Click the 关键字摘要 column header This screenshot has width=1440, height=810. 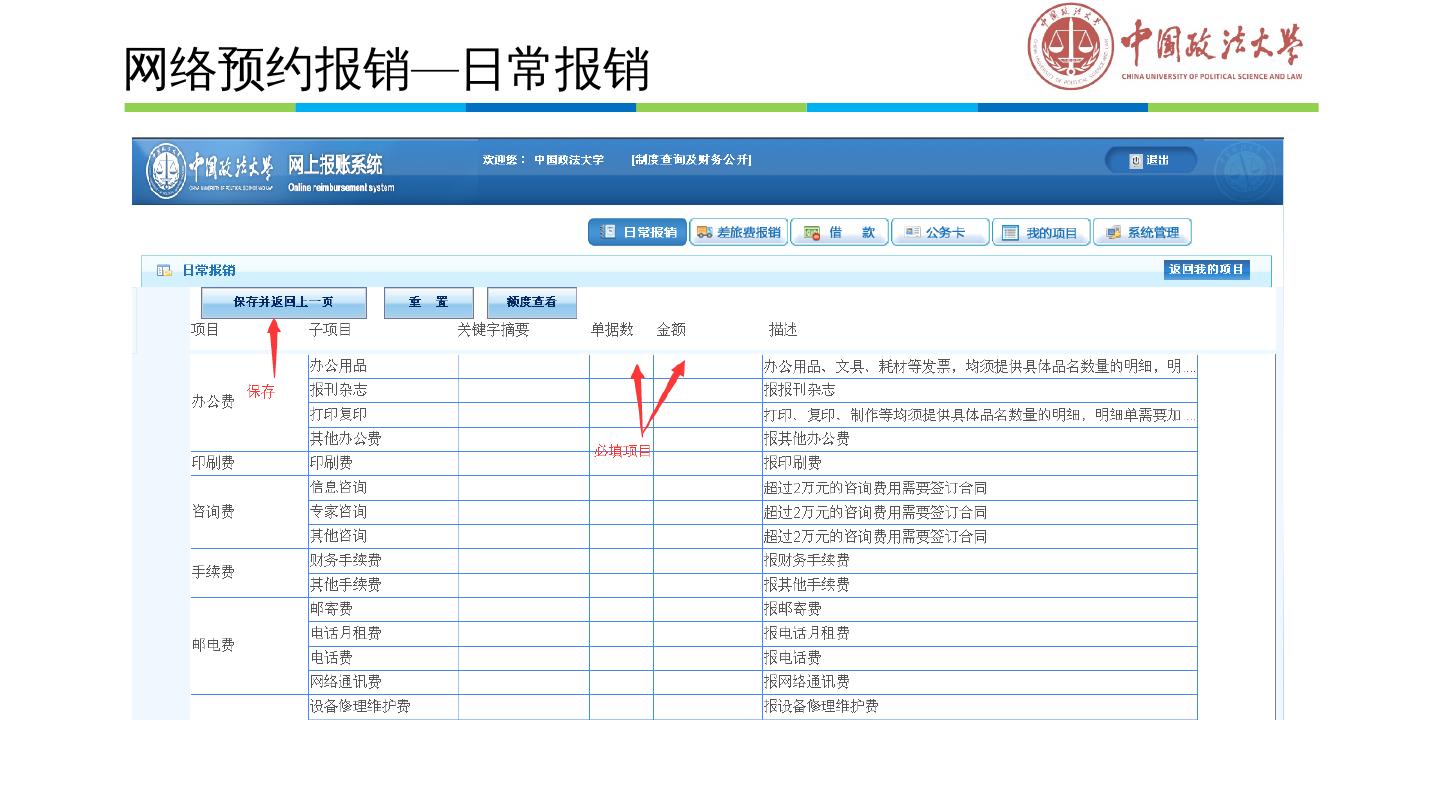(x=493, y=329)
